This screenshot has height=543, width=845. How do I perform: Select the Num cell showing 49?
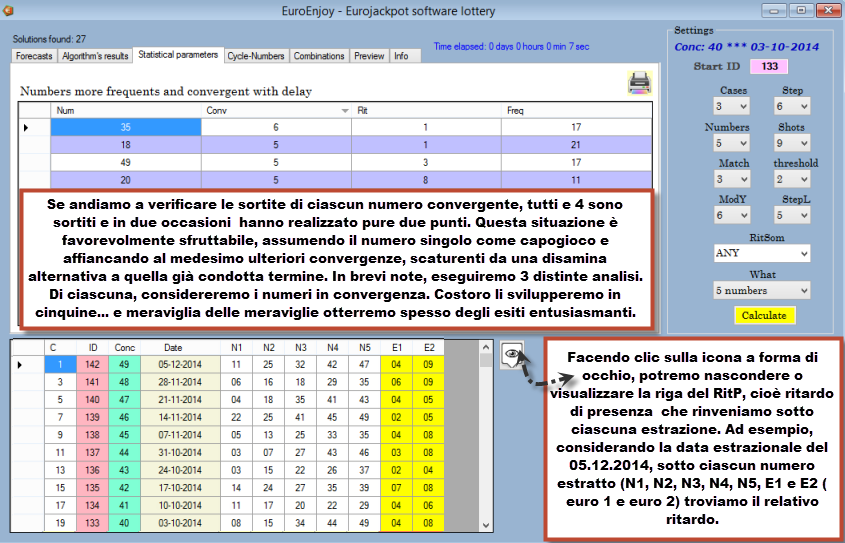[126, 162]
